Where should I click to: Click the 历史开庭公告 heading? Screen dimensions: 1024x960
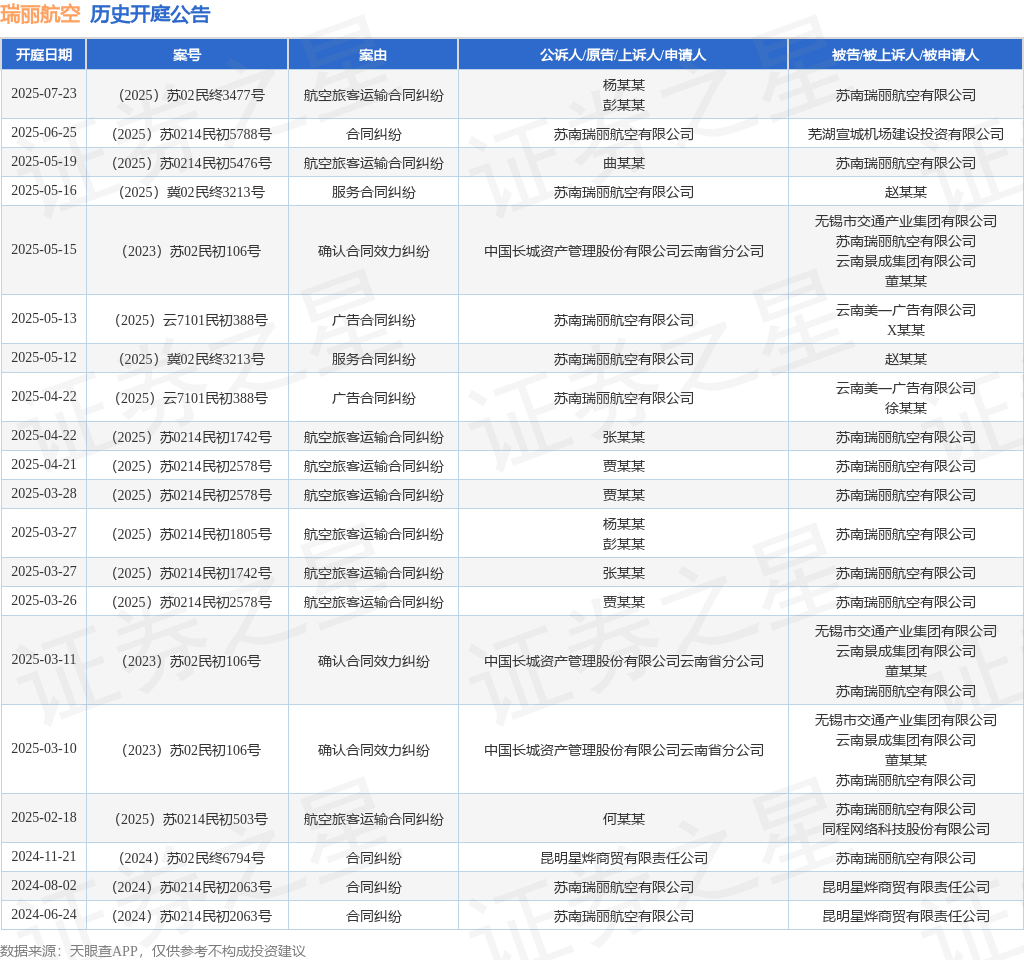150,14
